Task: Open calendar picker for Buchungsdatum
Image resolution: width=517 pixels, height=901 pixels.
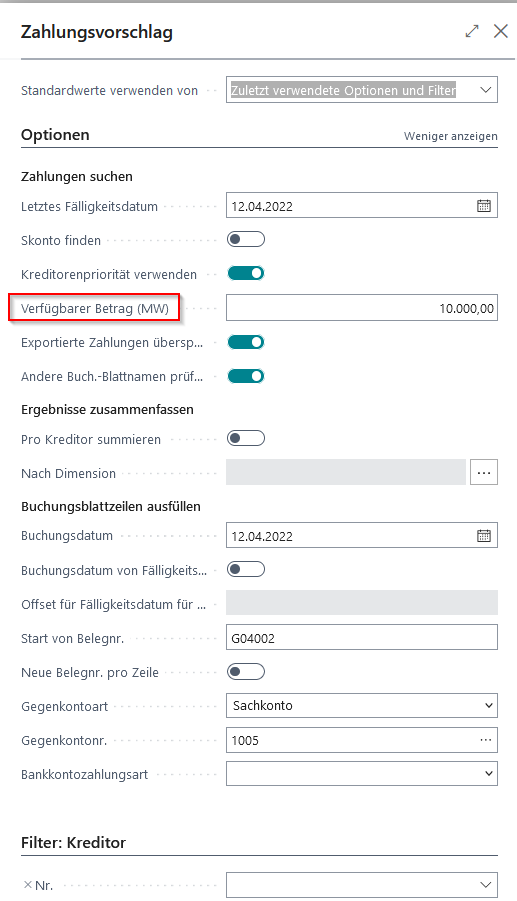Action: pos(484,536)
